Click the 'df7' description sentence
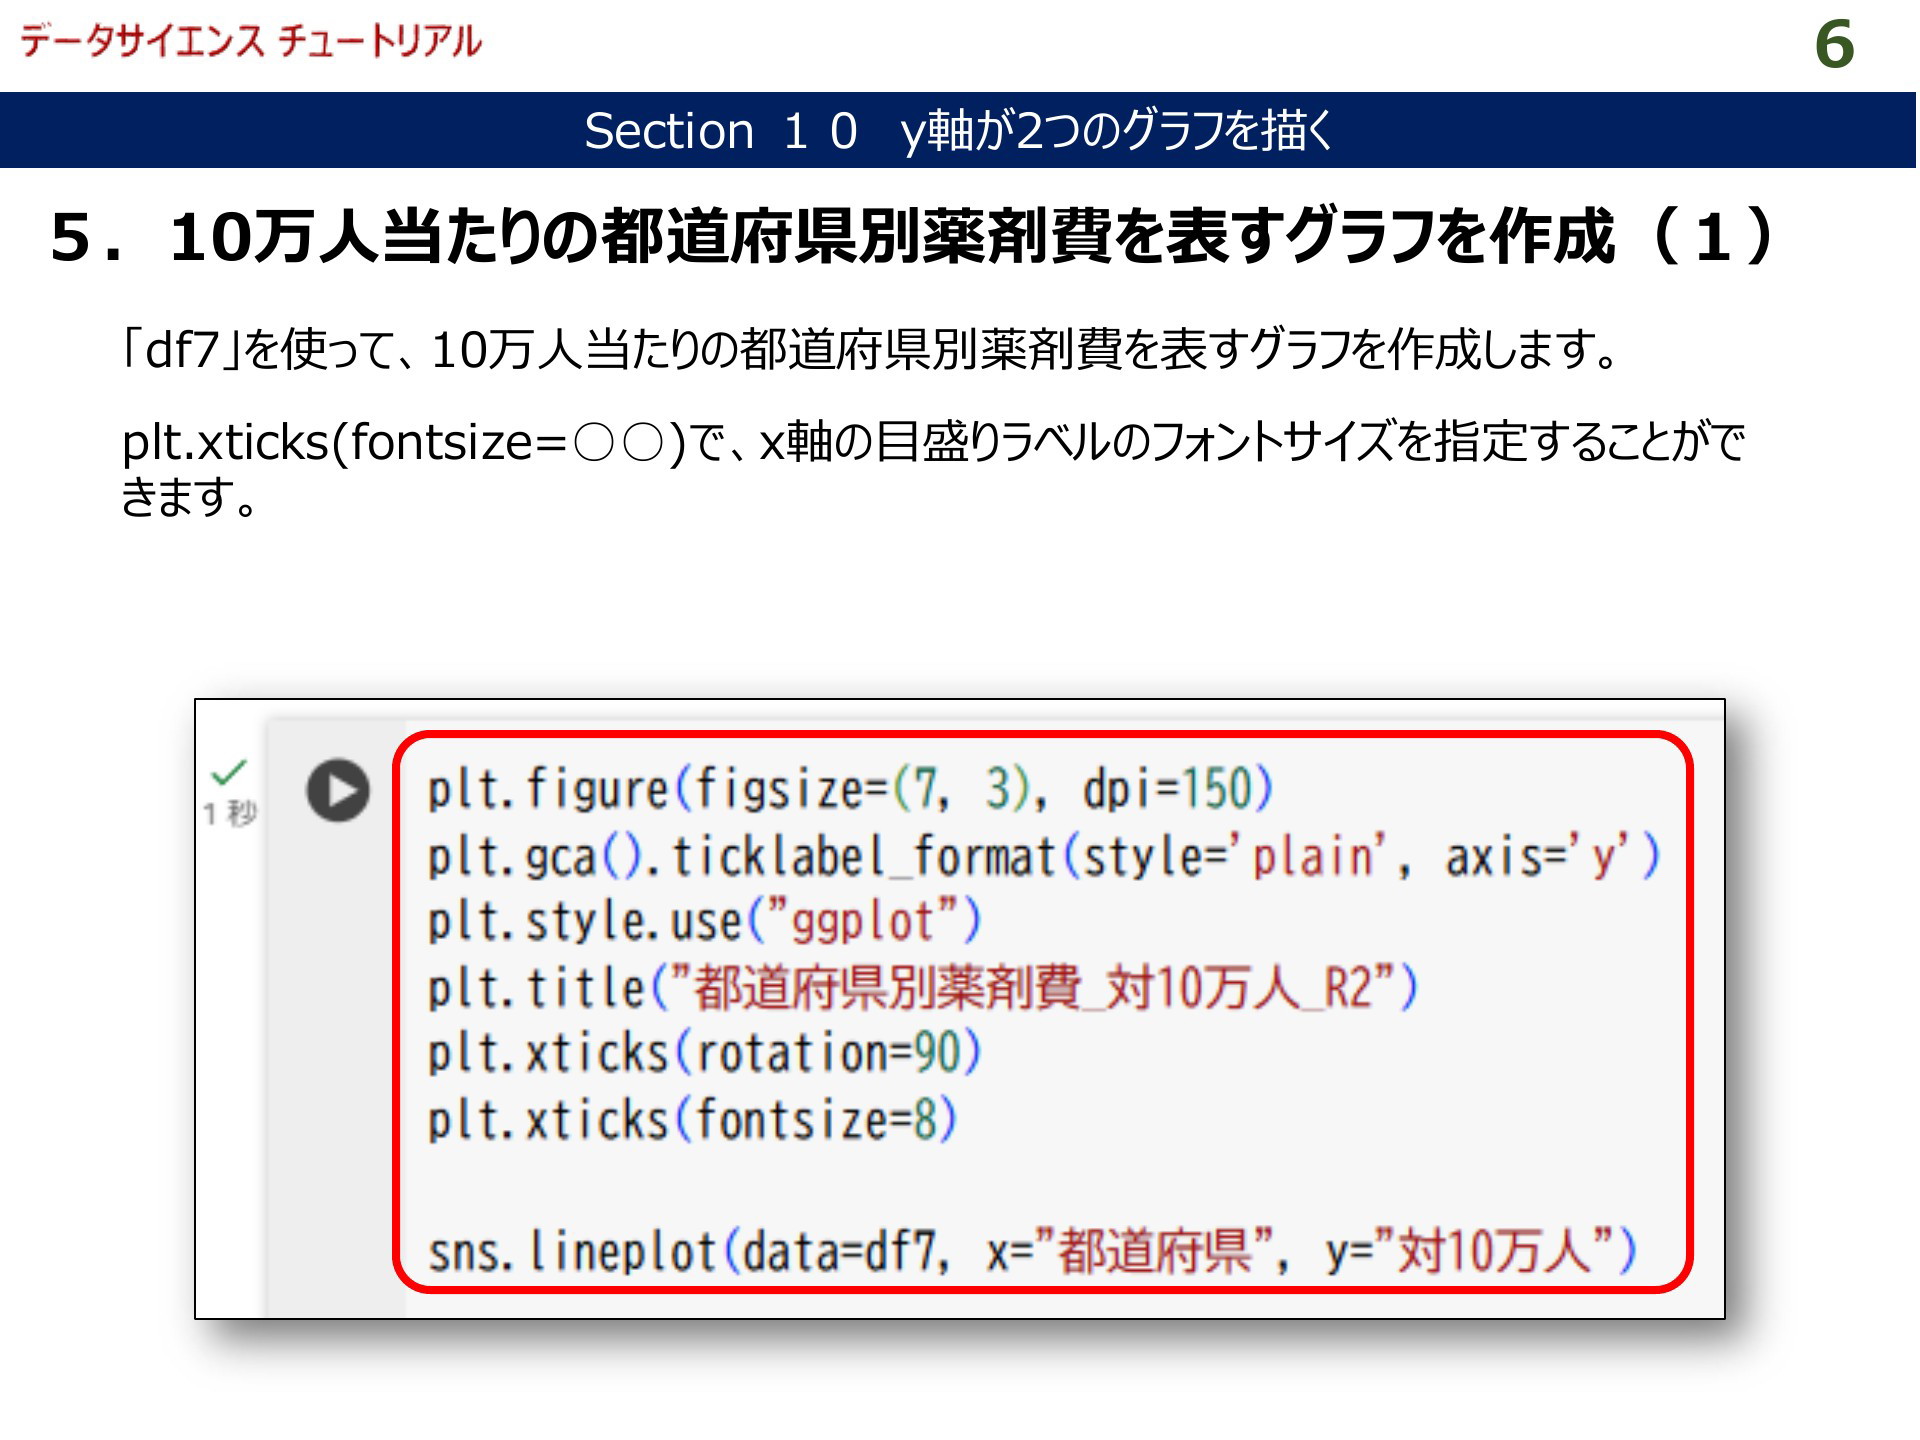This screenshot has height=1440, width=1920. (870, 350)
